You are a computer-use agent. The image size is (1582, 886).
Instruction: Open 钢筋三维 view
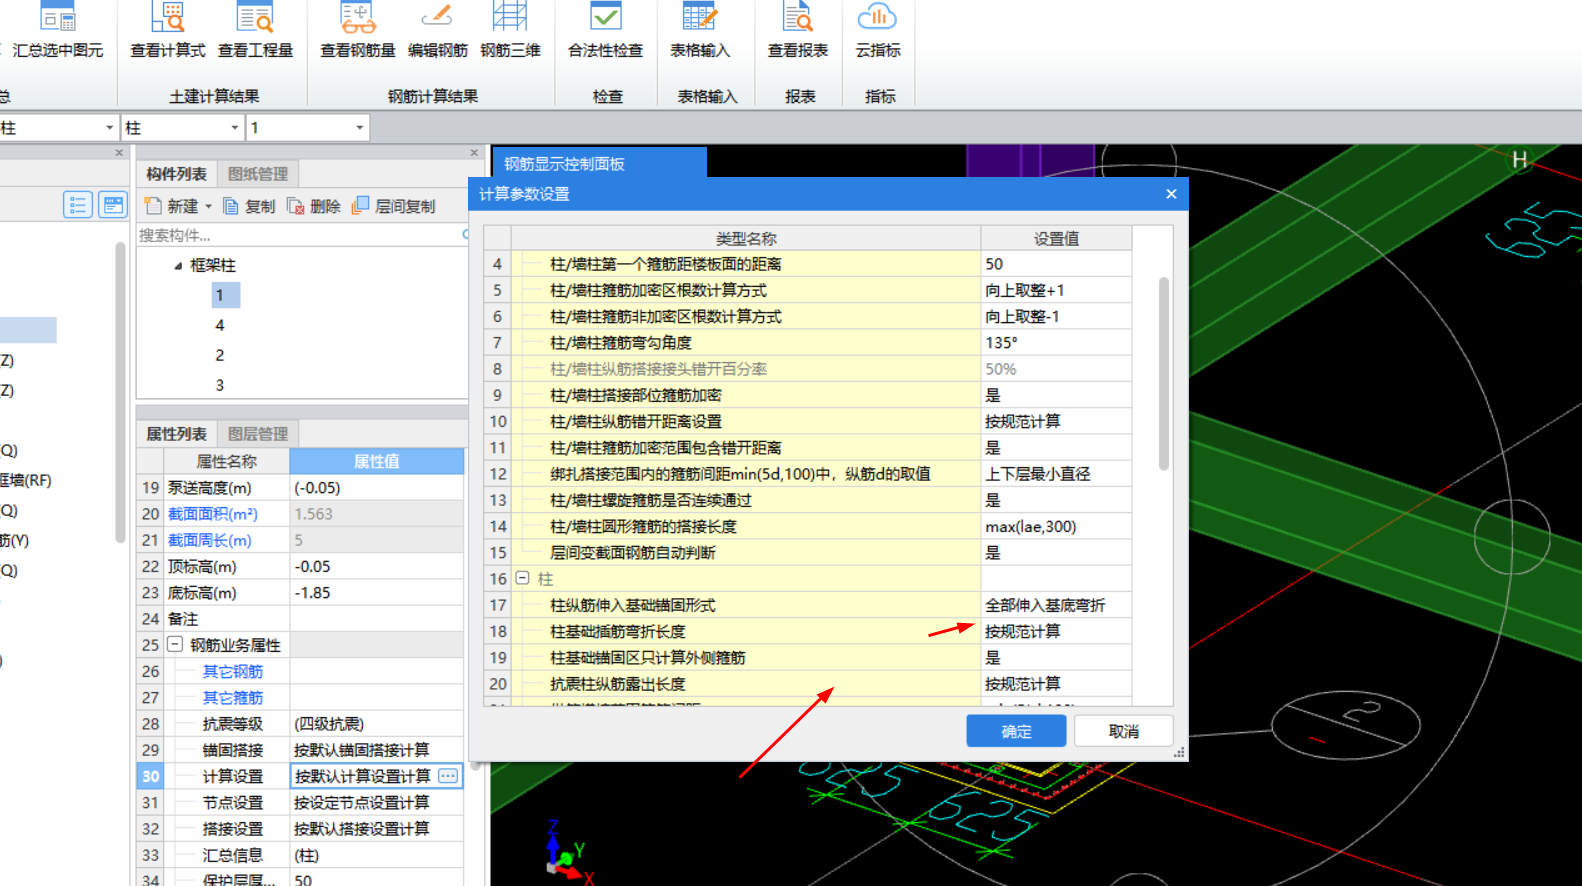pyautogui.click(x=510, y=31)
